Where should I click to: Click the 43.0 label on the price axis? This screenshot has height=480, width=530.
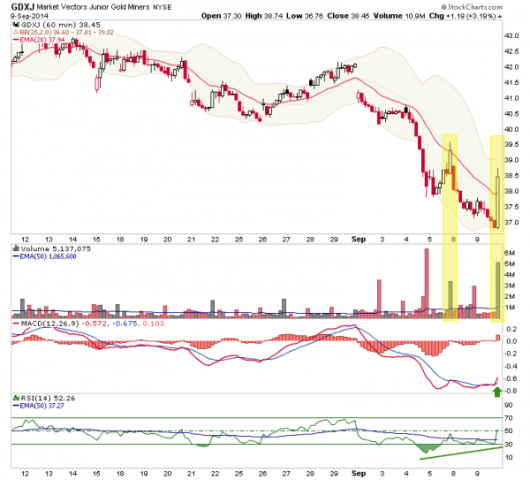tap(511, 36)
